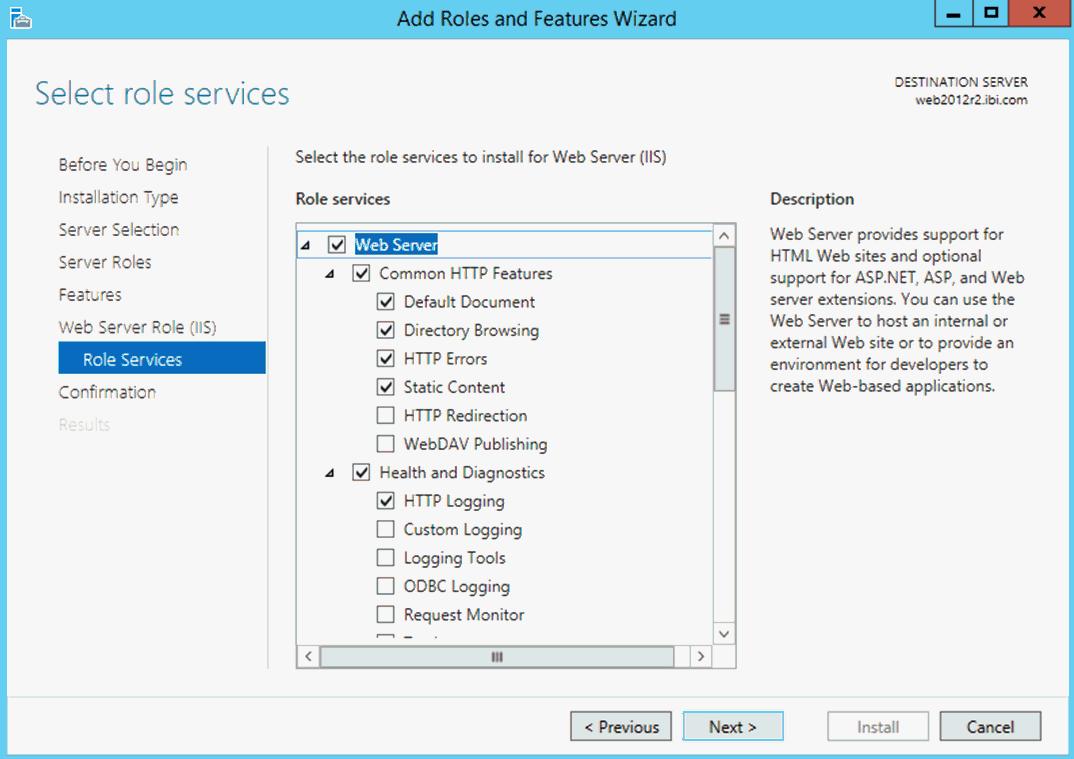Select the Static Content label
This screenshot has width=1074, height=759.
pos(454,387)
